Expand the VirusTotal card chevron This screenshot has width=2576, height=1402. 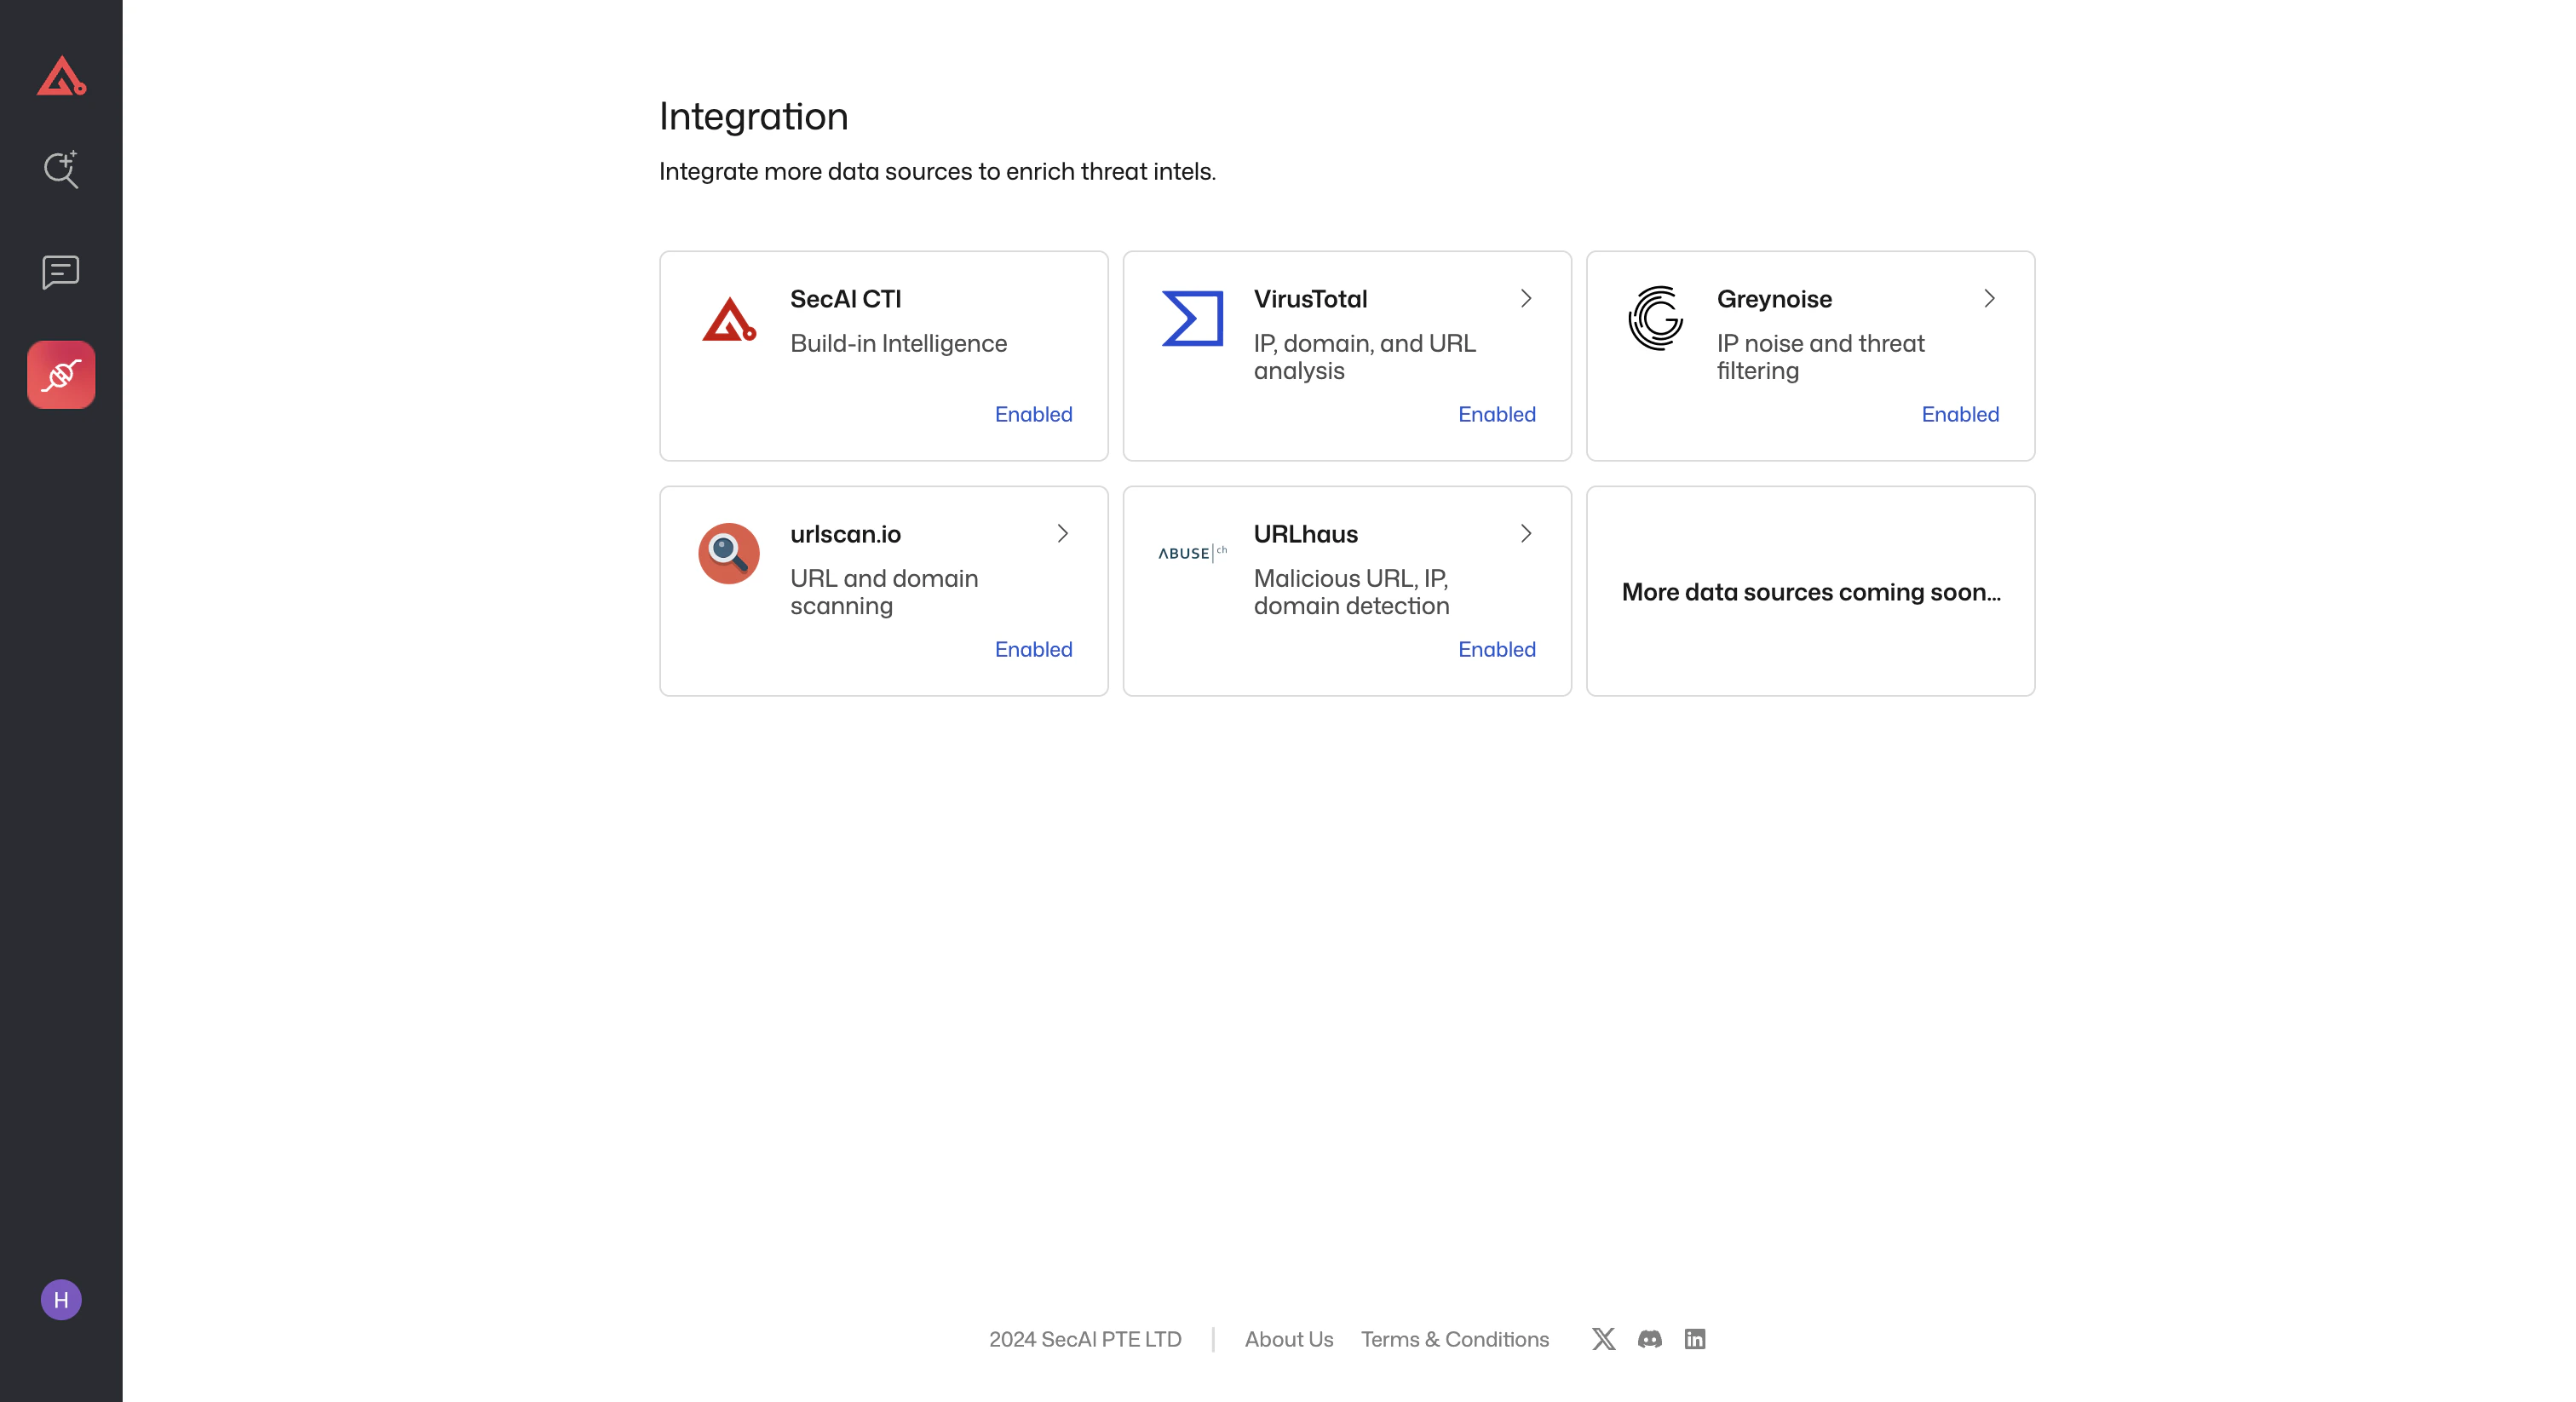click(1526, 299)
